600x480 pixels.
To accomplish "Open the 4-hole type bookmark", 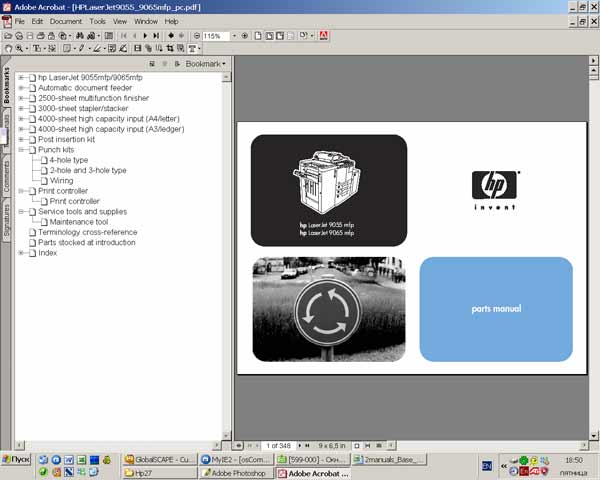I will pyautogui.click(x=69, y=160).
